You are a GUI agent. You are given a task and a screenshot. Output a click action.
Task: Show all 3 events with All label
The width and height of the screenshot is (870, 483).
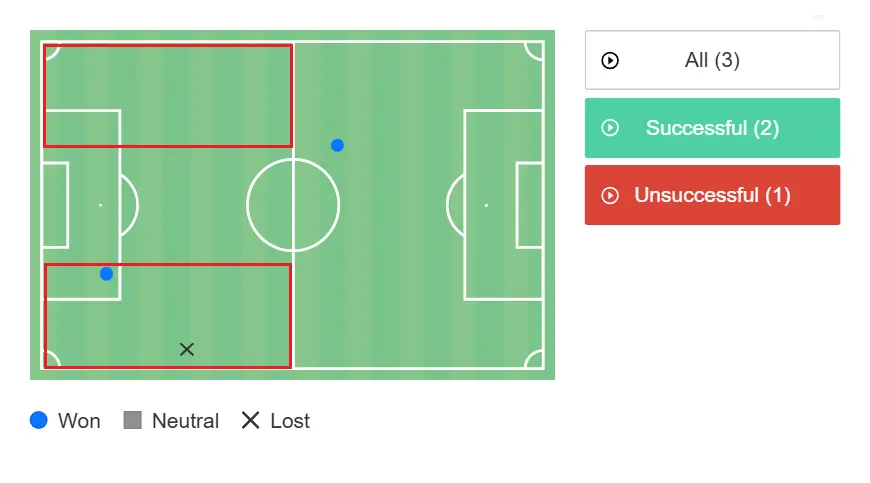pyautogui.click(x=712, y=60)
